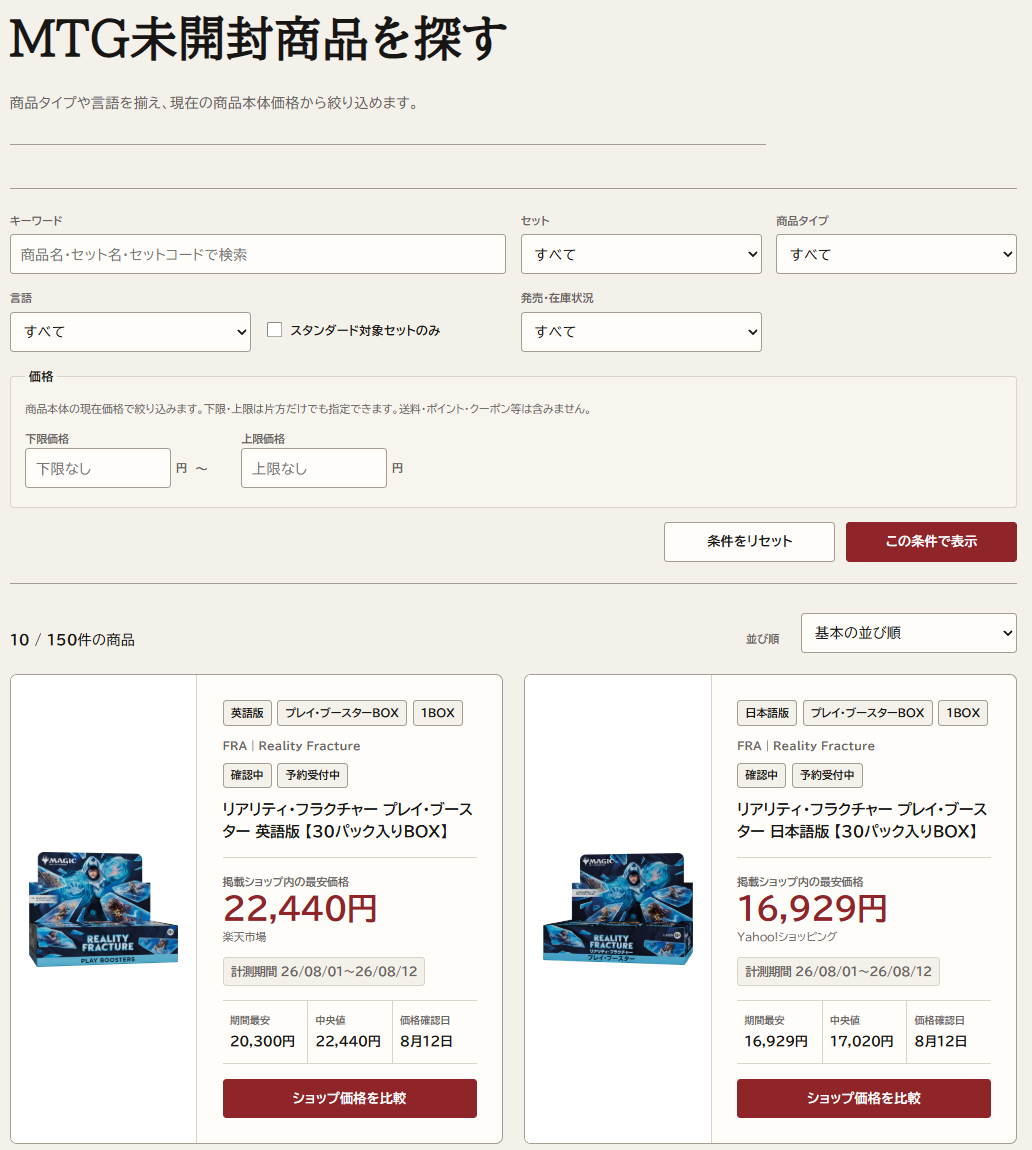Click 確認中 badge on 英語版 card
The height and width of the screenshot is (1150, 1032).
tap(247, 775)
